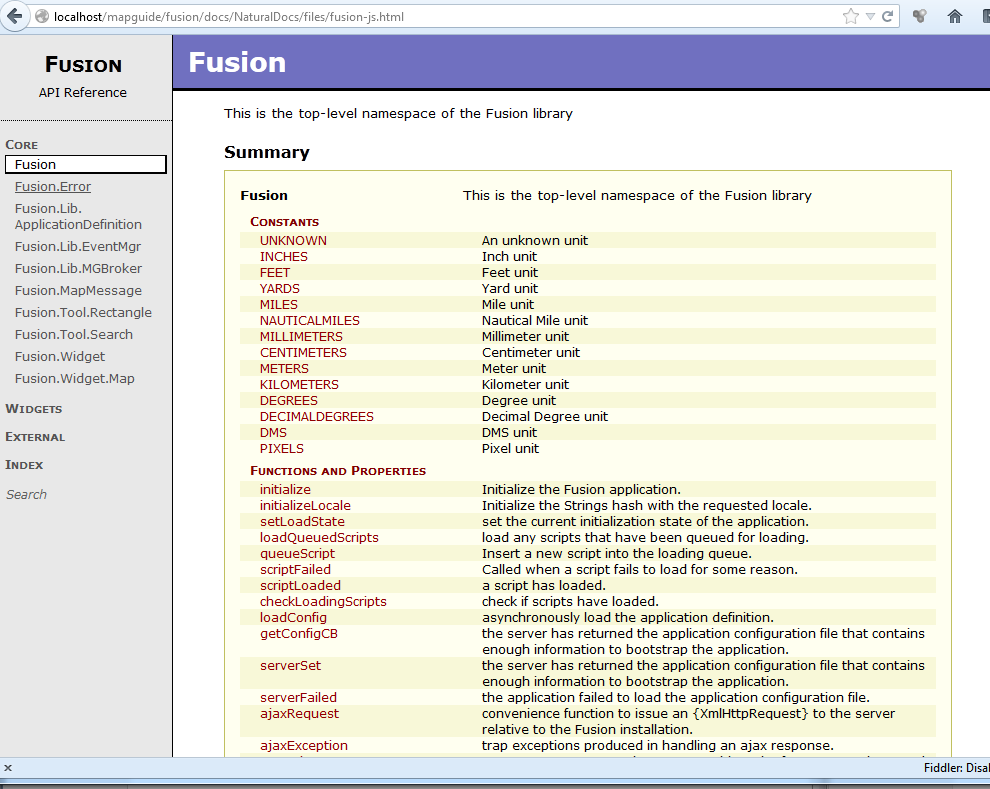Click the 'An unknown unit' description text
Screen dimensions: 990x789
click(x=535, y=240)
